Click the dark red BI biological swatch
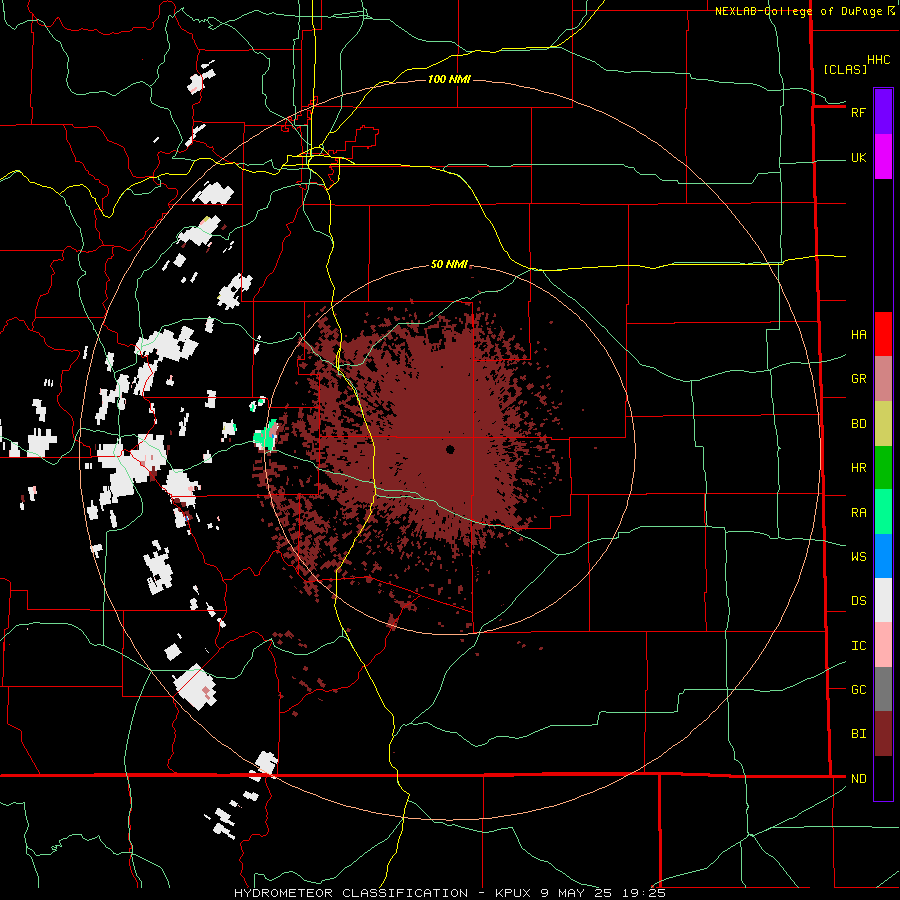 (883, 734)
